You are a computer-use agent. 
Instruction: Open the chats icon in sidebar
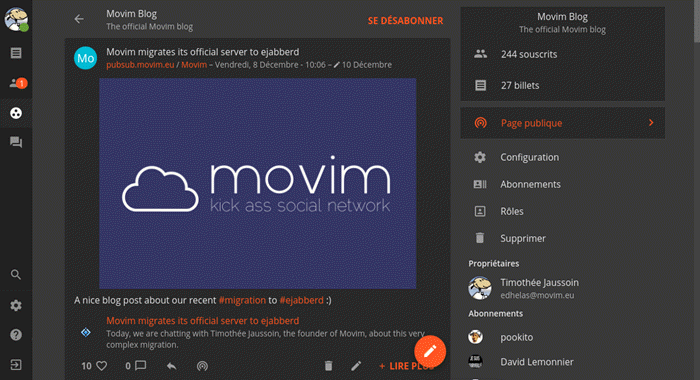pos(16,142)
